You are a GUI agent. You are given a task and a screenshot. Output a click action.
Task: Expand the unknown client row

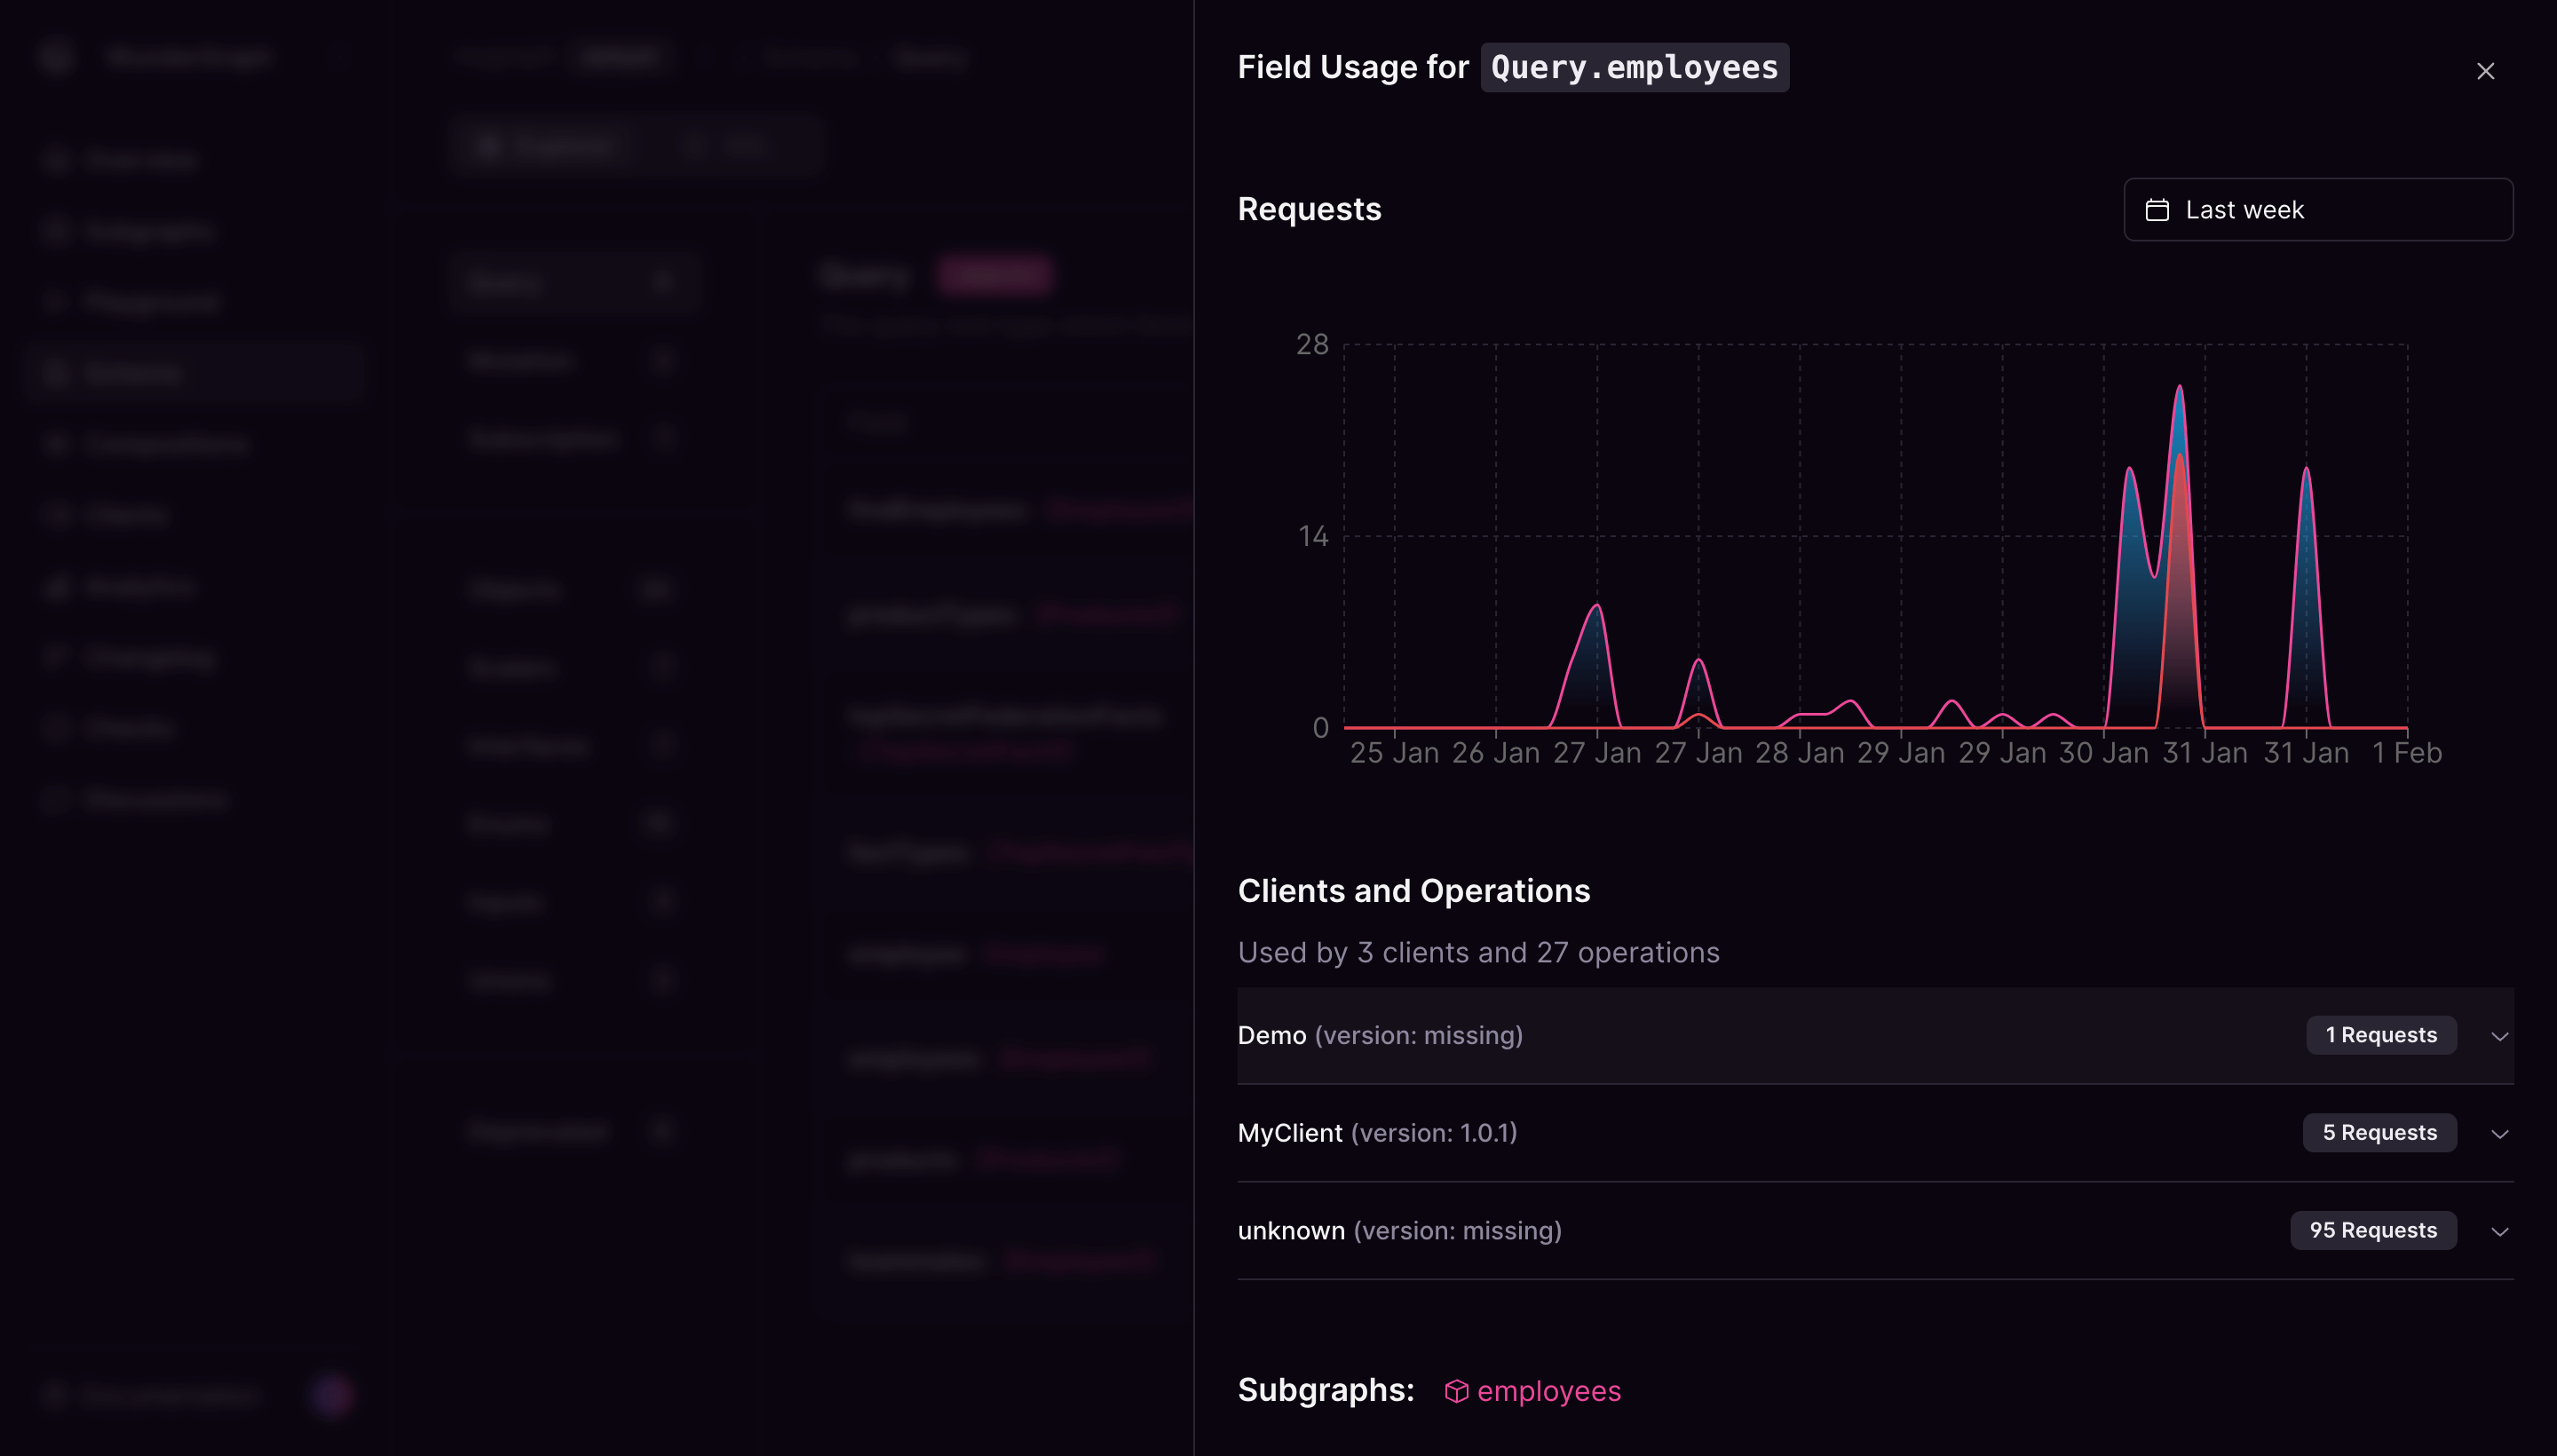coord(2499,1231)
